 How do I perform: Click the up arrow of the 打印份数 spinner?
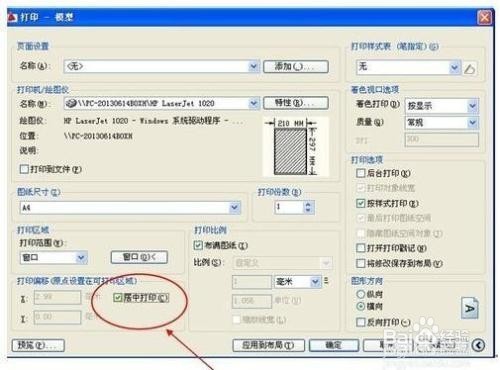coord(308,204)
